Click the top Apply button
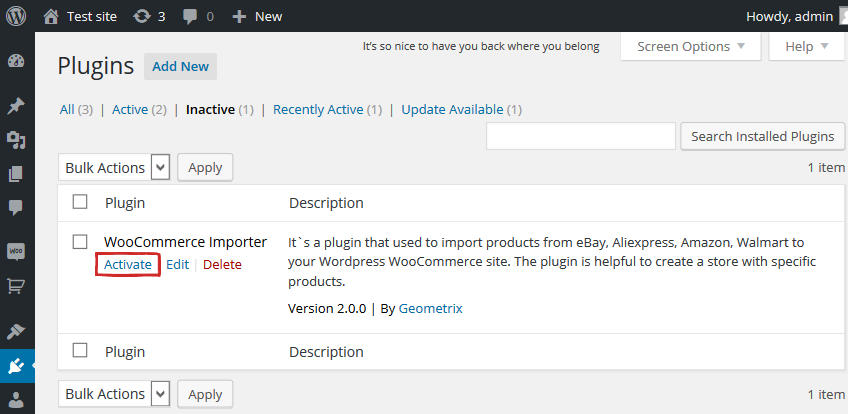 point(205,168)
